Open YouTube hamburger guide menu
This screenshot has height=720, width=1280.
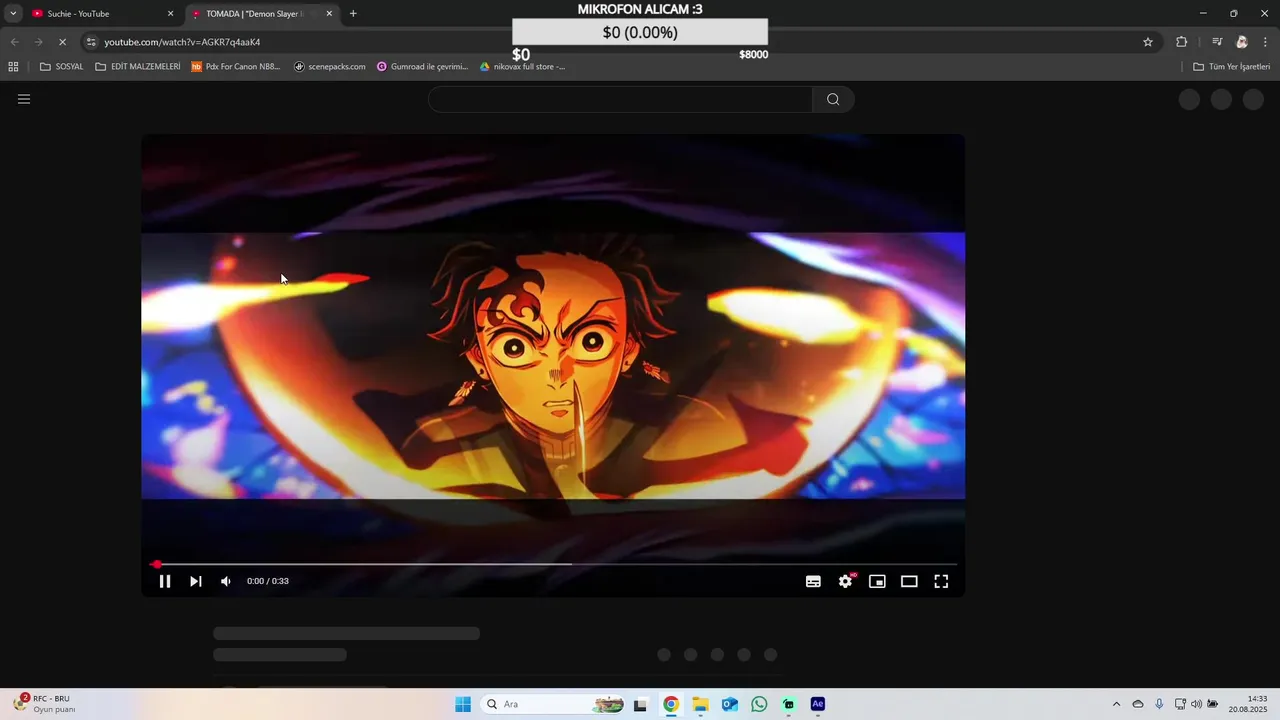[24, 99]
